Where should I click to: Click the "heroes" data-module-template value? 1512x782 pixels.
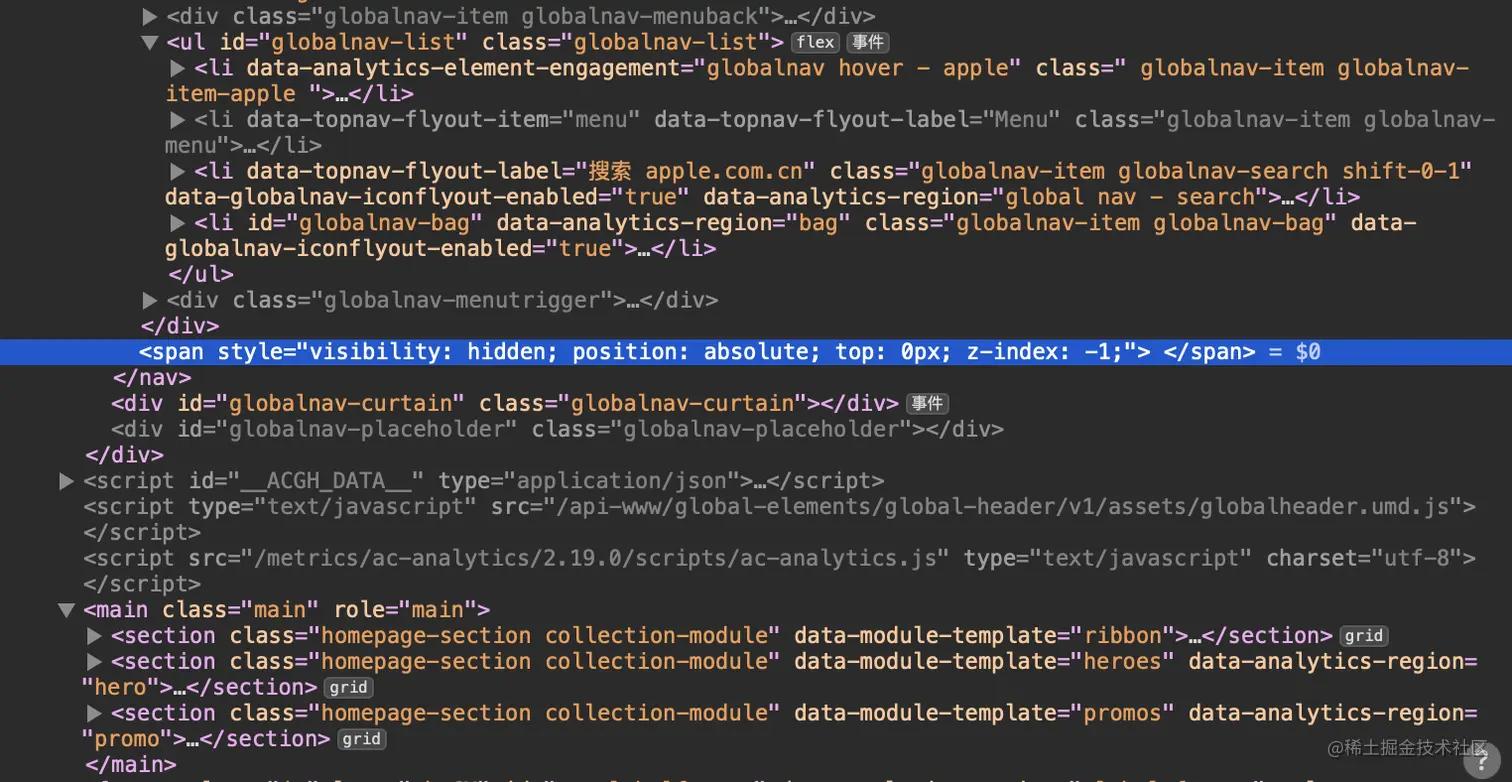(1123, 662)
